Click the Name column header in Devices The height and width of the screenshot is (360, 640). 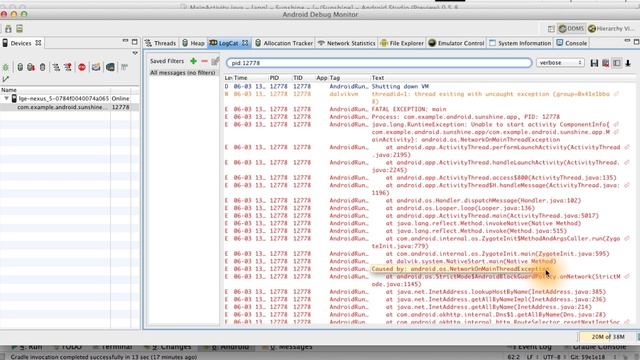(x=55, y=90)
